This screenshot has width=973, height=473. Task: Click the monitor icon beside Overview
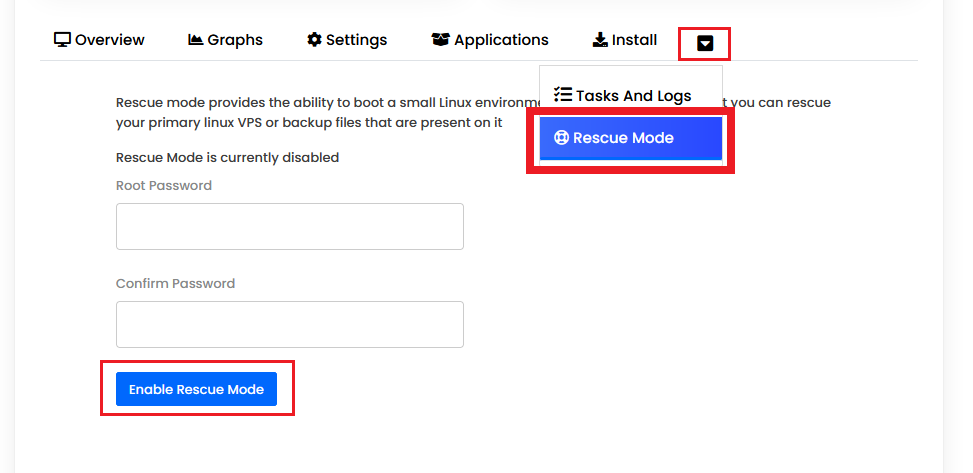62,40
